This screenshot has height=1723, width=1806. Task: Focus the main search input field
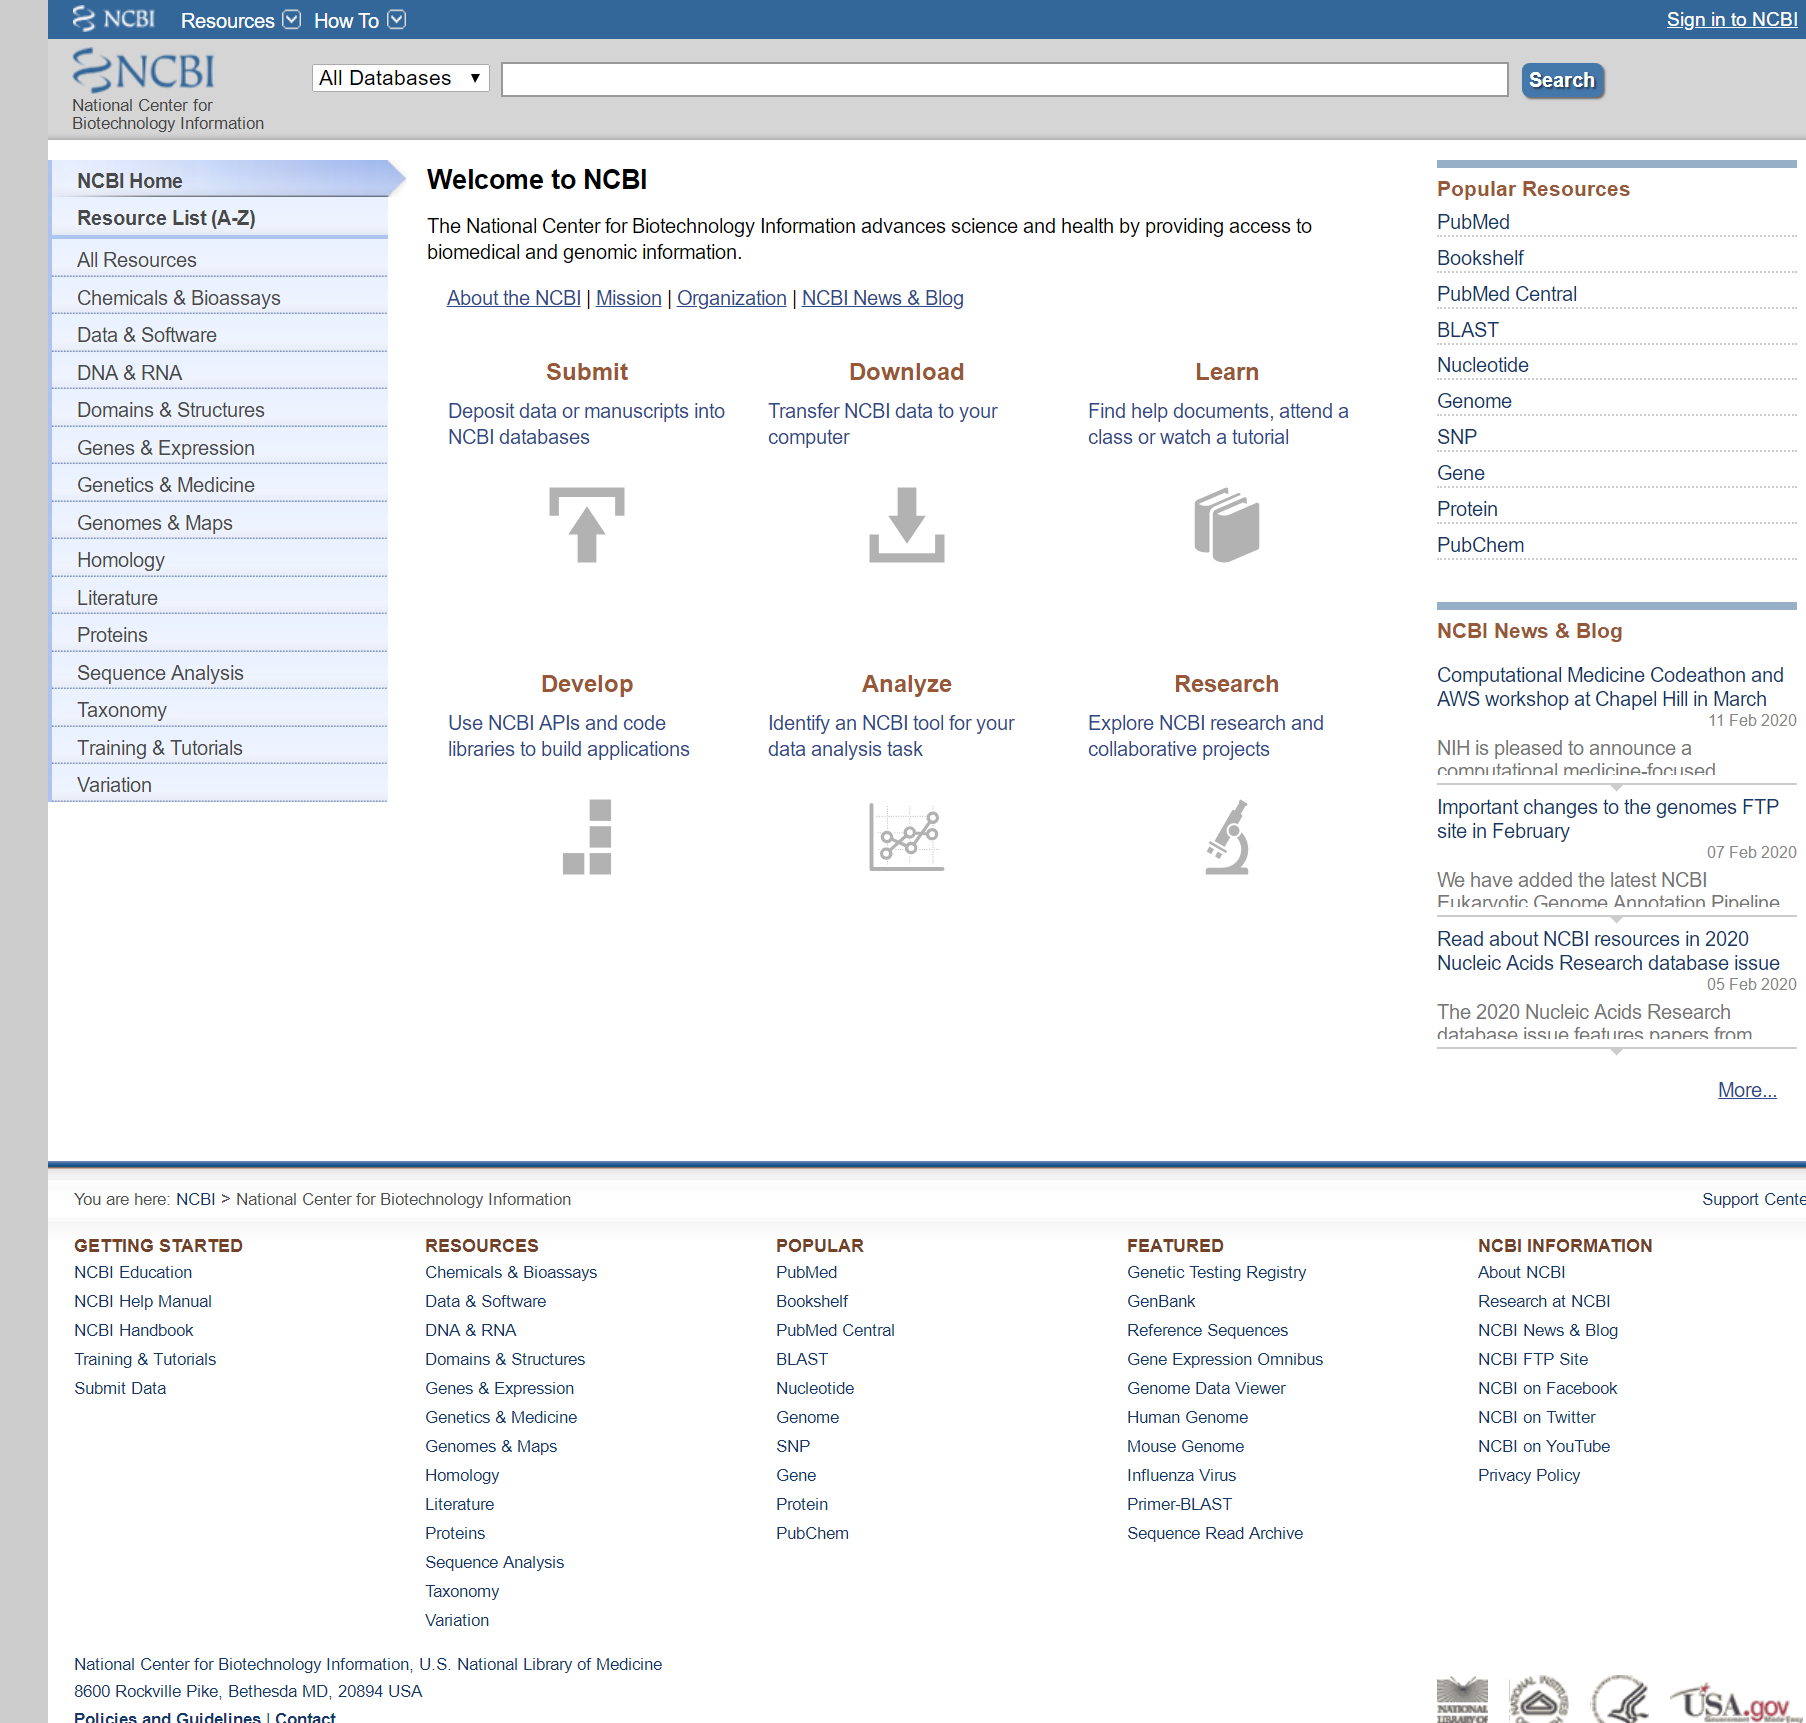1004,79
